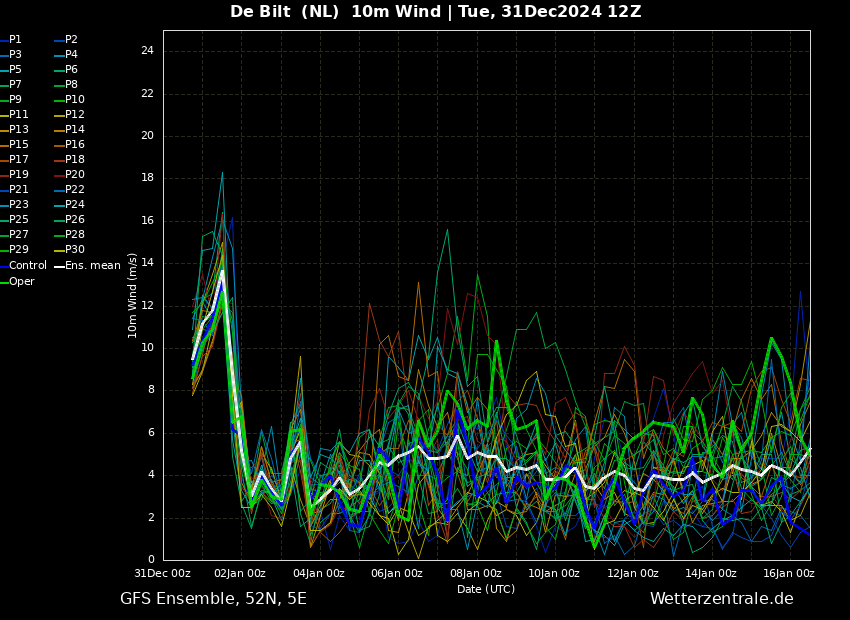Image resolution: width=850 pixels, height=620 pixels.
Task: Select the P24 legend entry
Action: (69, 204)
